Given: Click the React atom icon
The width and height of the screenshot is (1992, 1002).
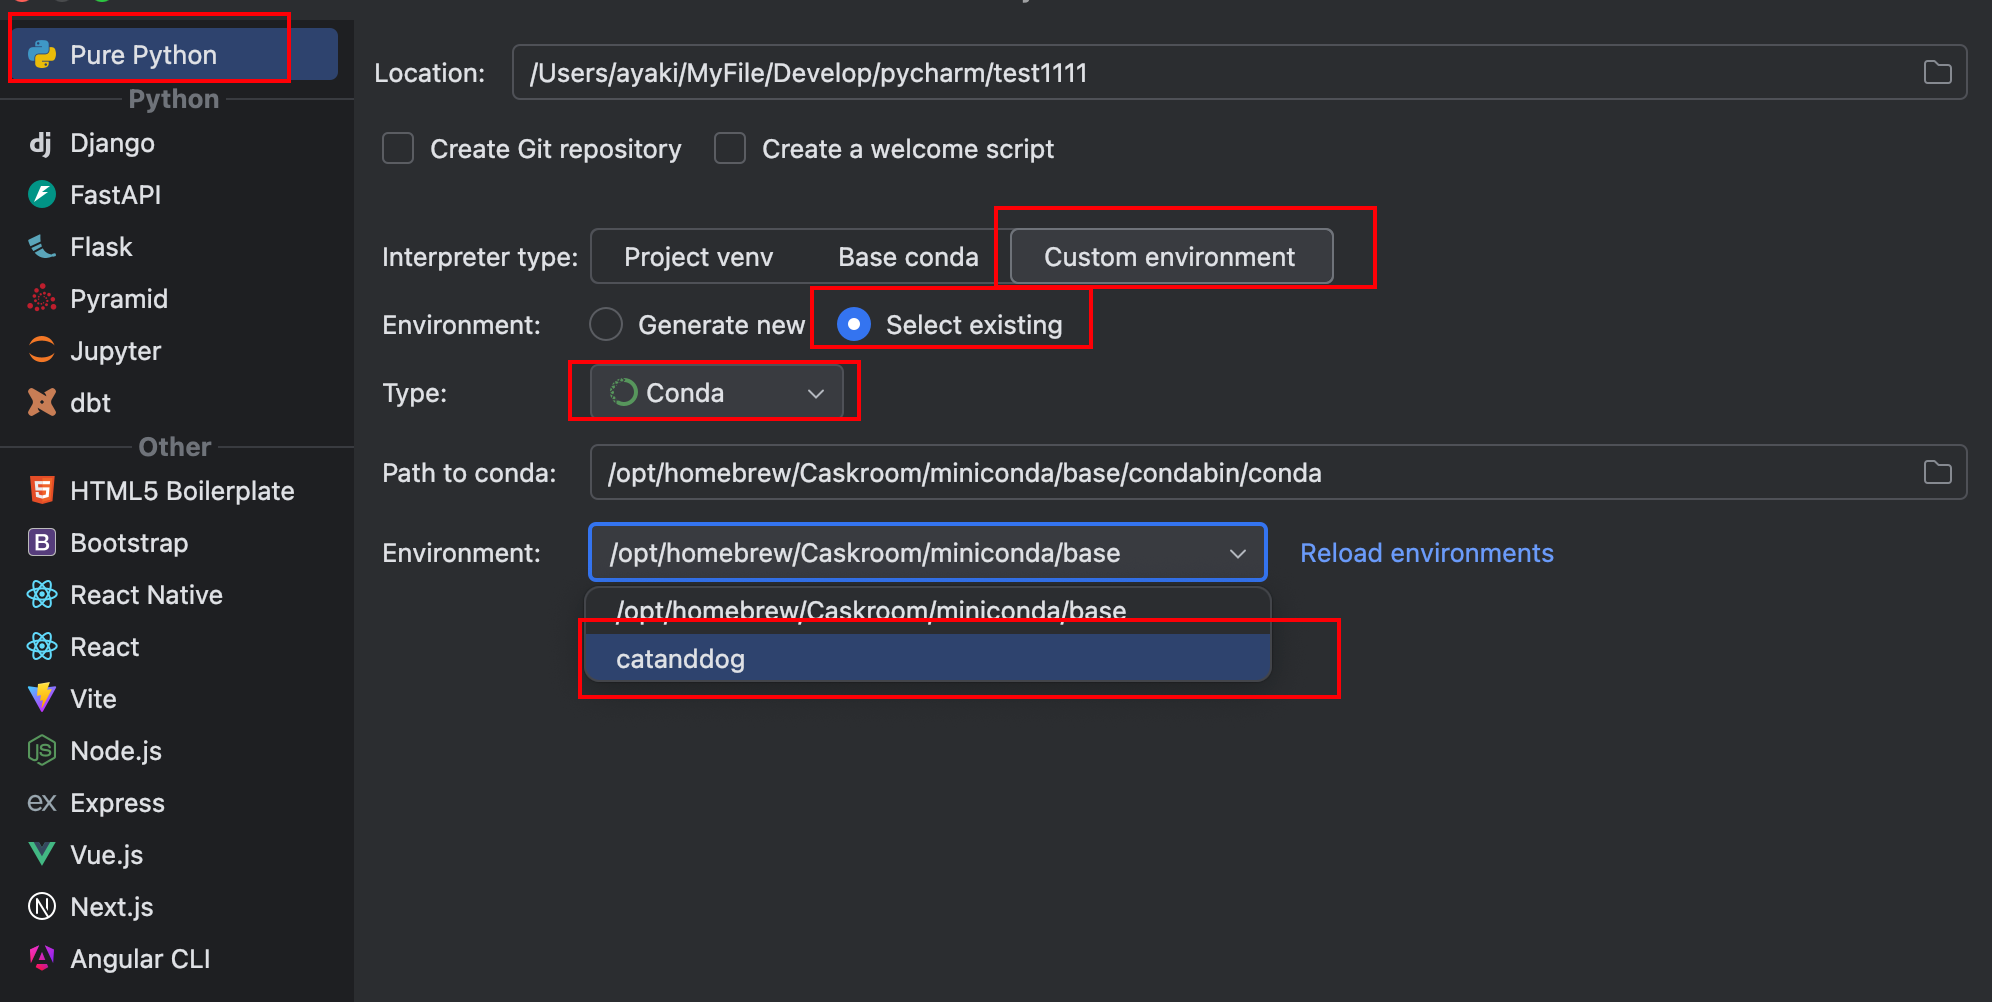Looking at the screenshot, I should coord(41,647).
